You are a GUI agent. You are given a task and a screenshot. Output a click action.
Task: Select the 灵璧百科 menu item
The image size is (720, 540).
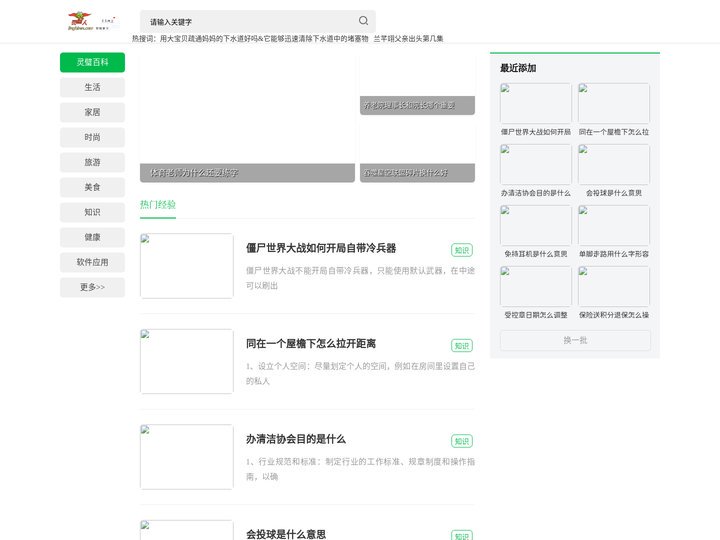(92, 62)
